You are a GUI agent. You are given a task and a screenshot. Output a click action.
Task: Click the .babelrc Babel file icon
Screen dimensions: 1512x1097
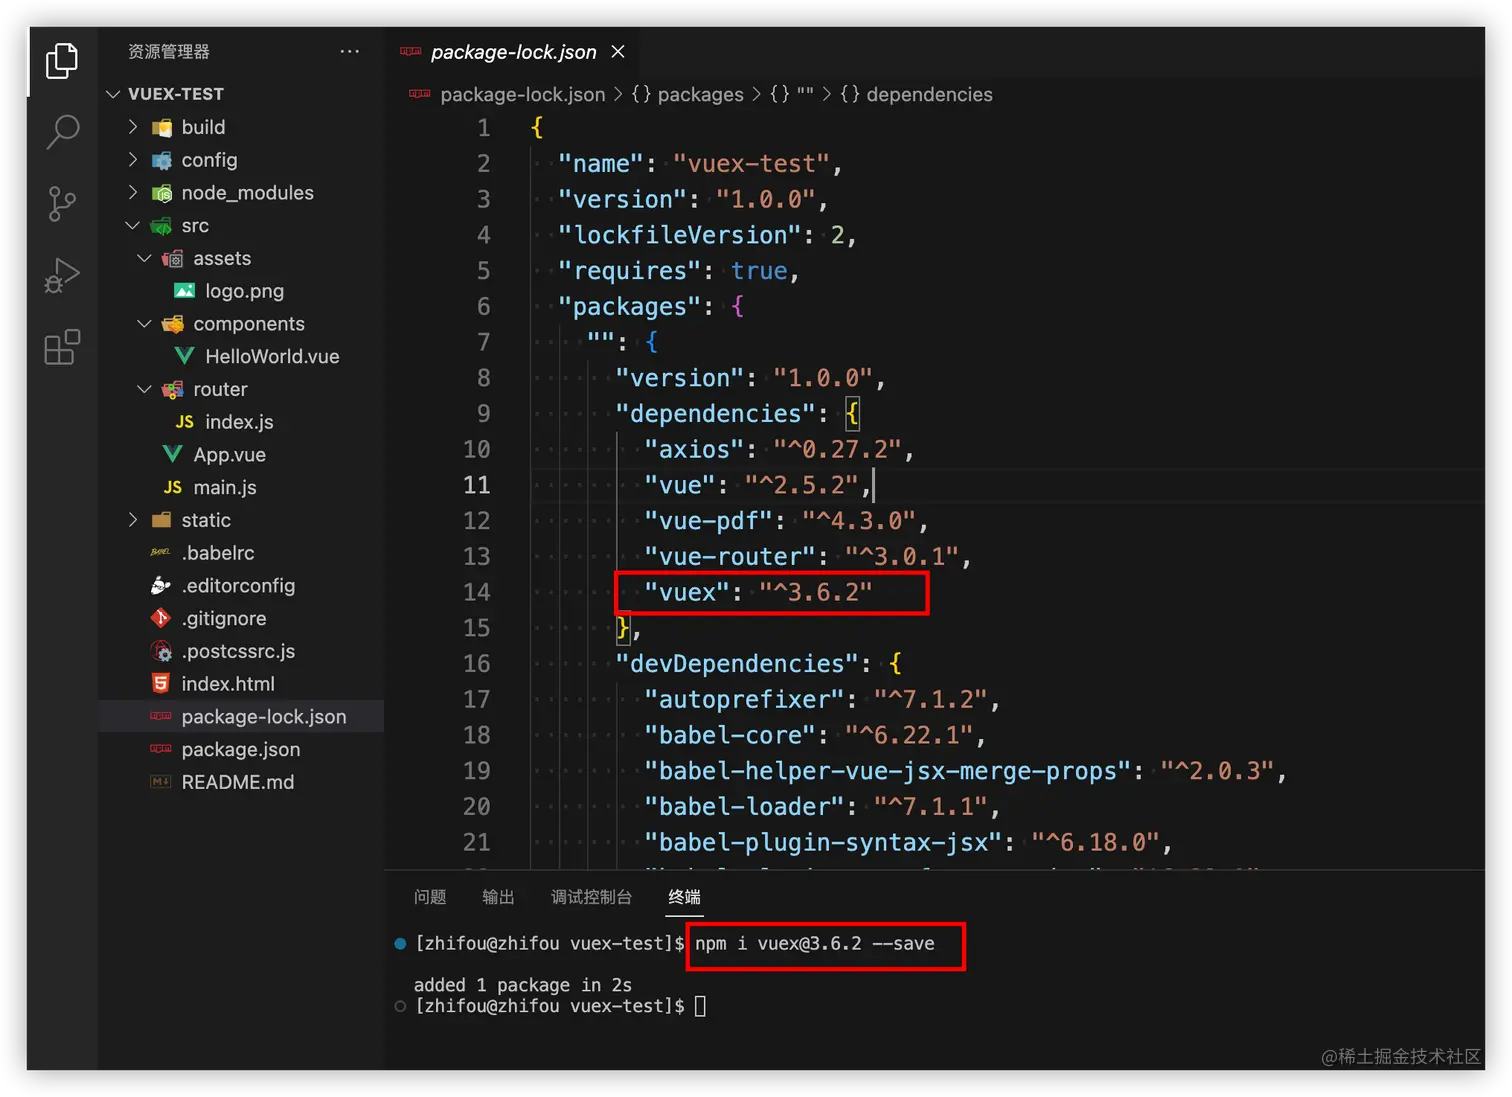161,552
